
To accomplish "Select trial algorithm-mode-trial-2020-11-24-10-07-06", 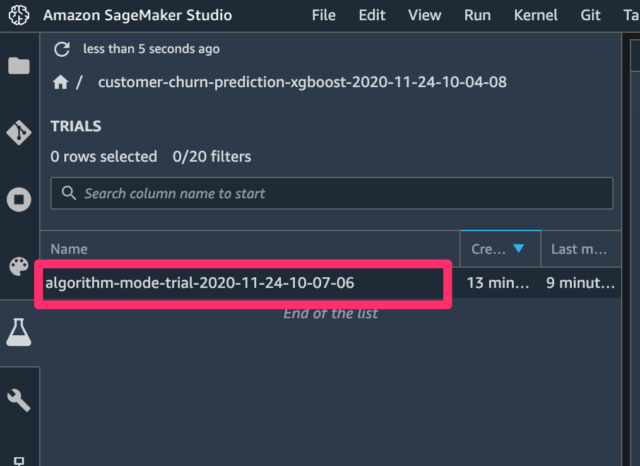I will (x=243, y=283).
